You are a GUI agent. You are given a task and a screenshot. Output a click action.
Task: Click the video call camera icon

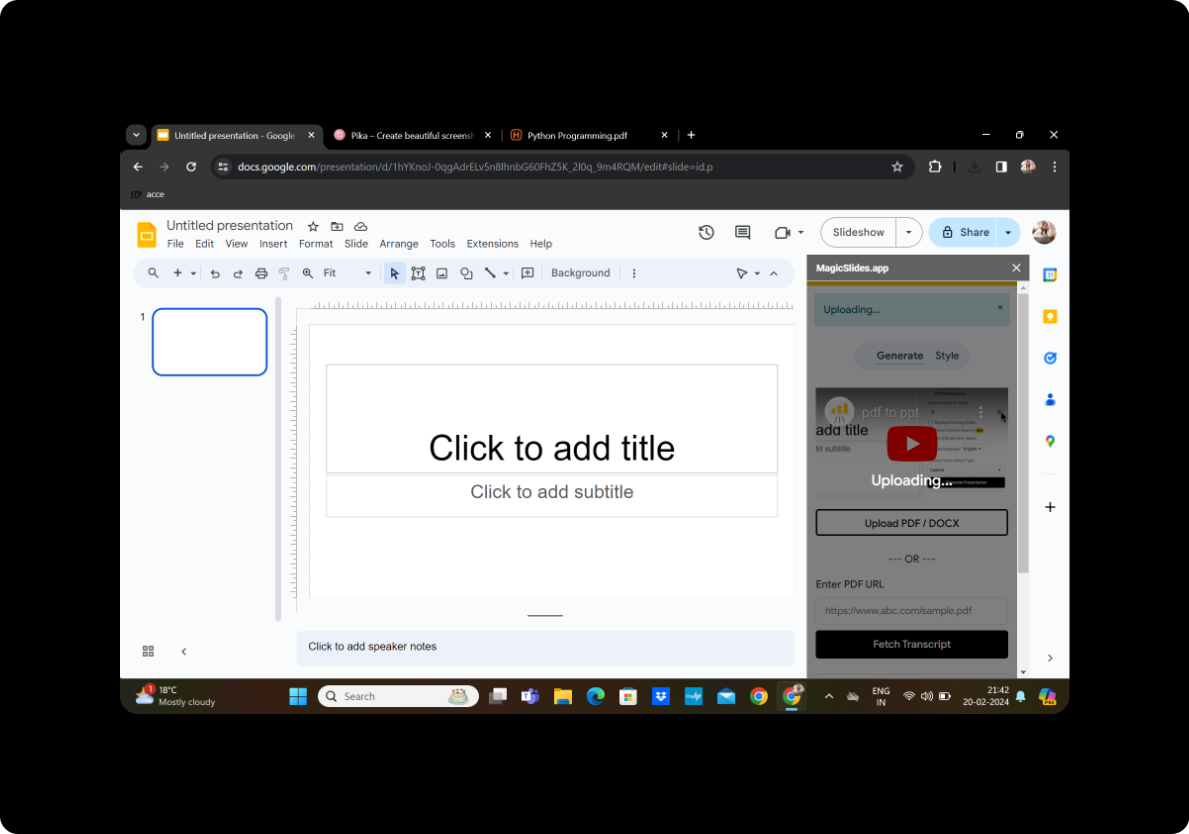point(783,233)
